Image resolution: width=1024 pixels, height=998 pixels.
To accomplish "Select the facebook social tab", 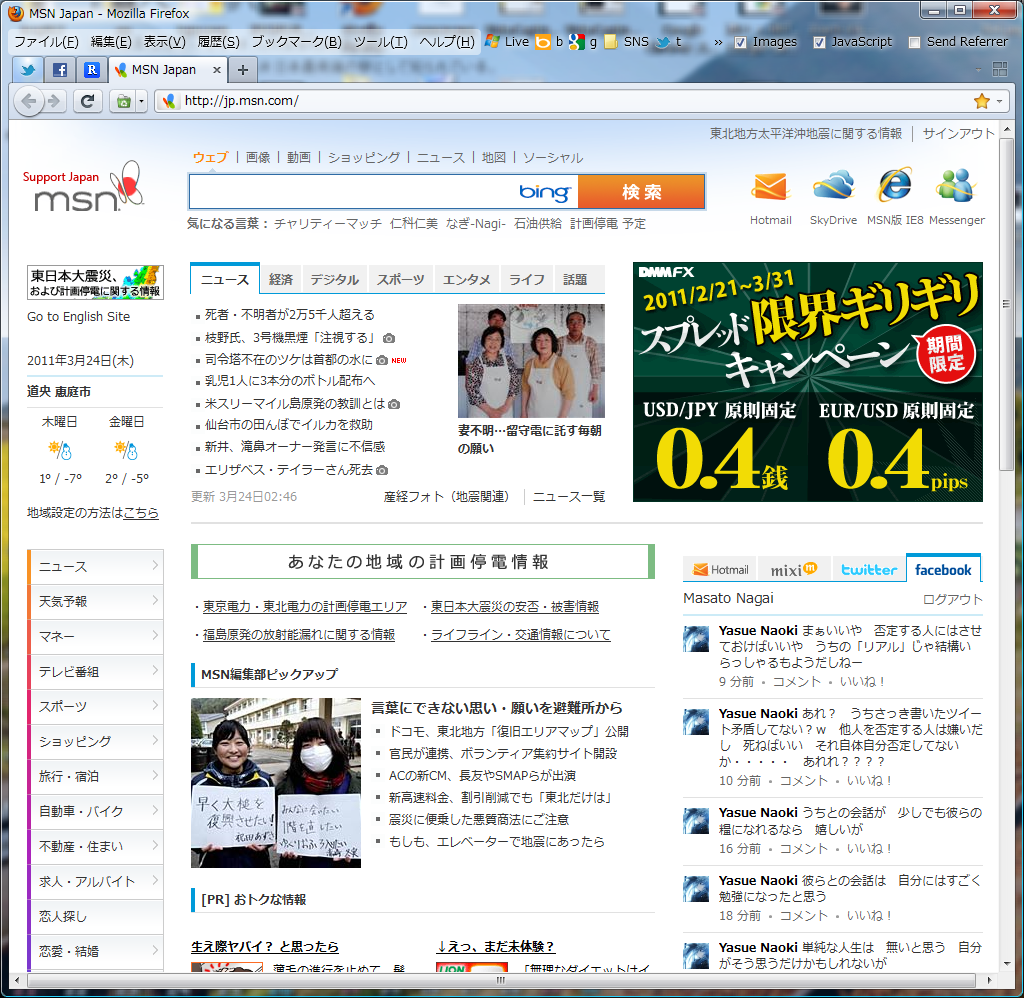I will [943, 570].
